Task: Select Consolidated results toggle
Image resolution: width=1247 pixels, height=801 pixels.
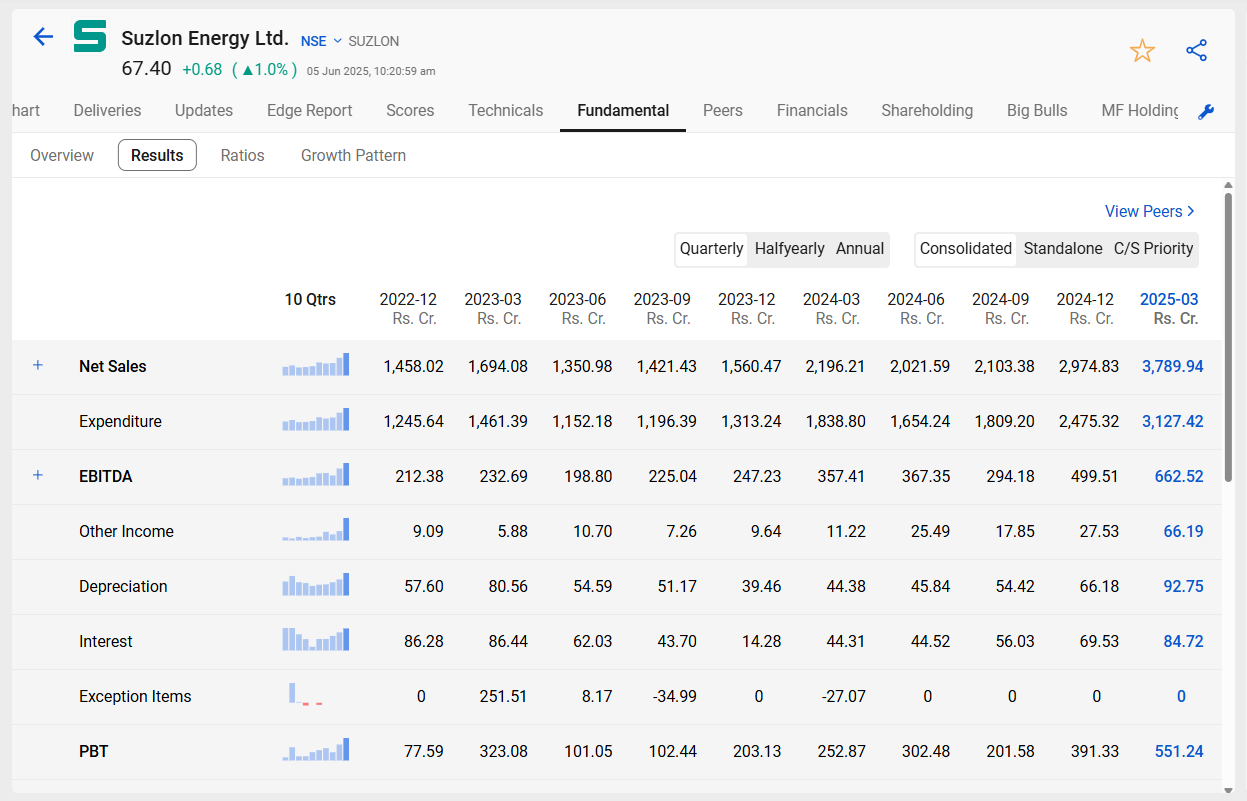Action: (966, 249)
